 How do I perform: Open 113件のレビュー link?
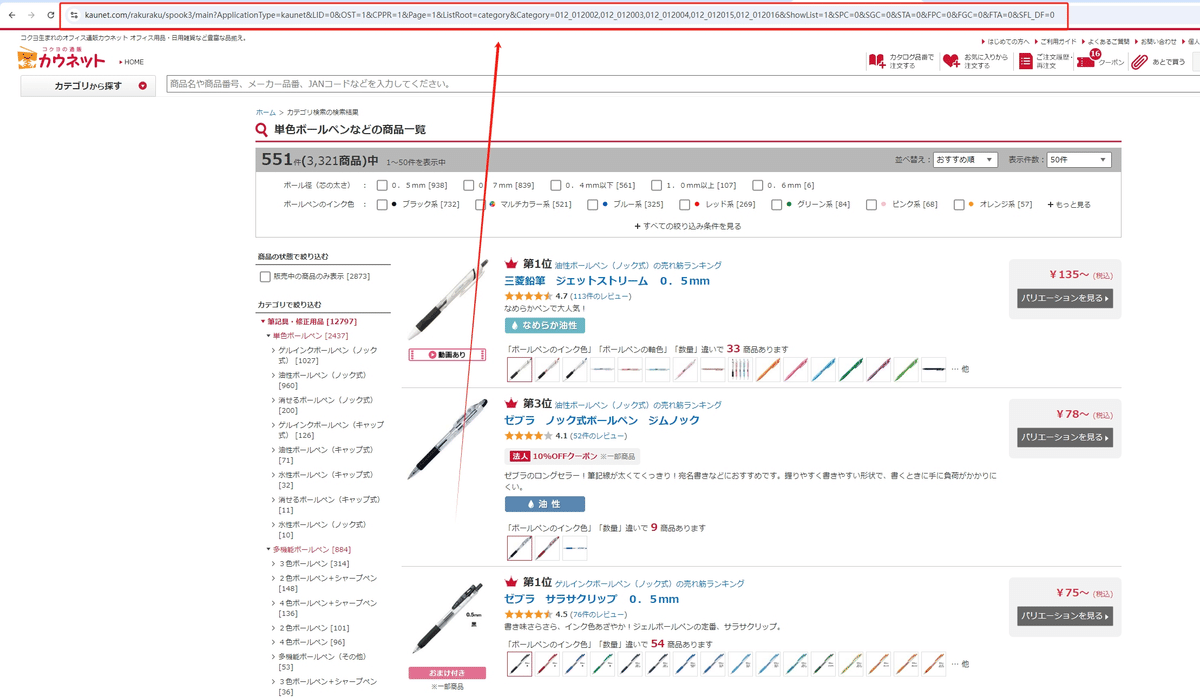pos(601,296)
